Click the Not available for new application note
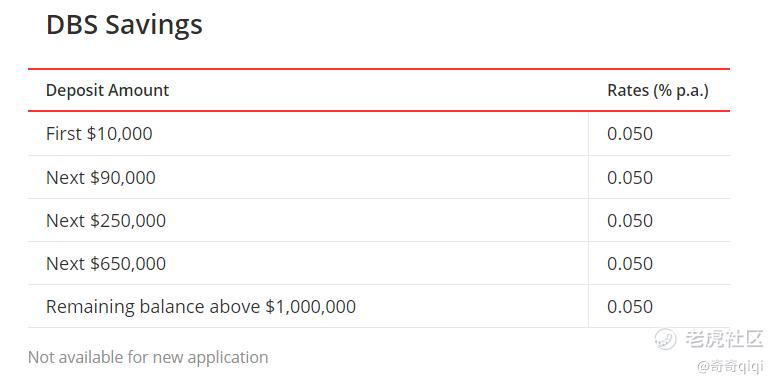 (148, 357)
